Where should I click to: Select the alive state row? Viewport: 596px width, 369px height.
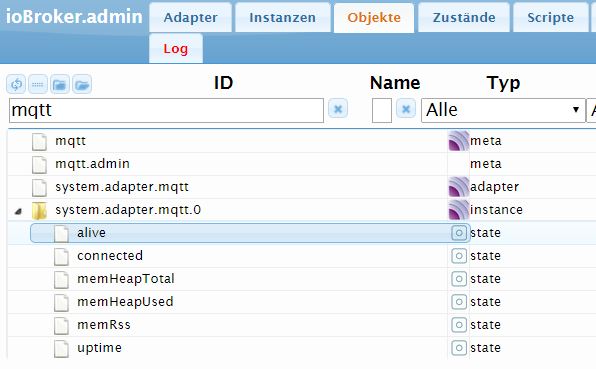pos(301,233)
